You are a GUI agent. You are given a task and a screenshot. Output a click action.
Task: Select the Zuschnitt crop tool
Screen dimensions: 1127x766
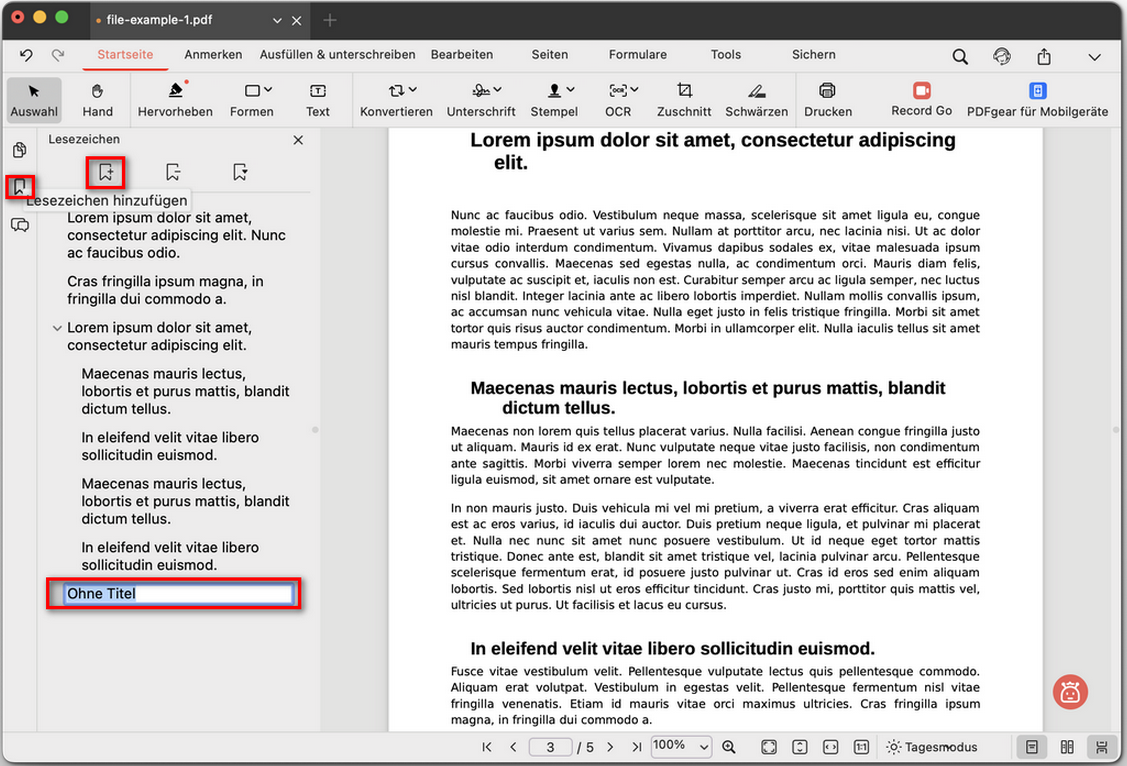tap(684, 100)
